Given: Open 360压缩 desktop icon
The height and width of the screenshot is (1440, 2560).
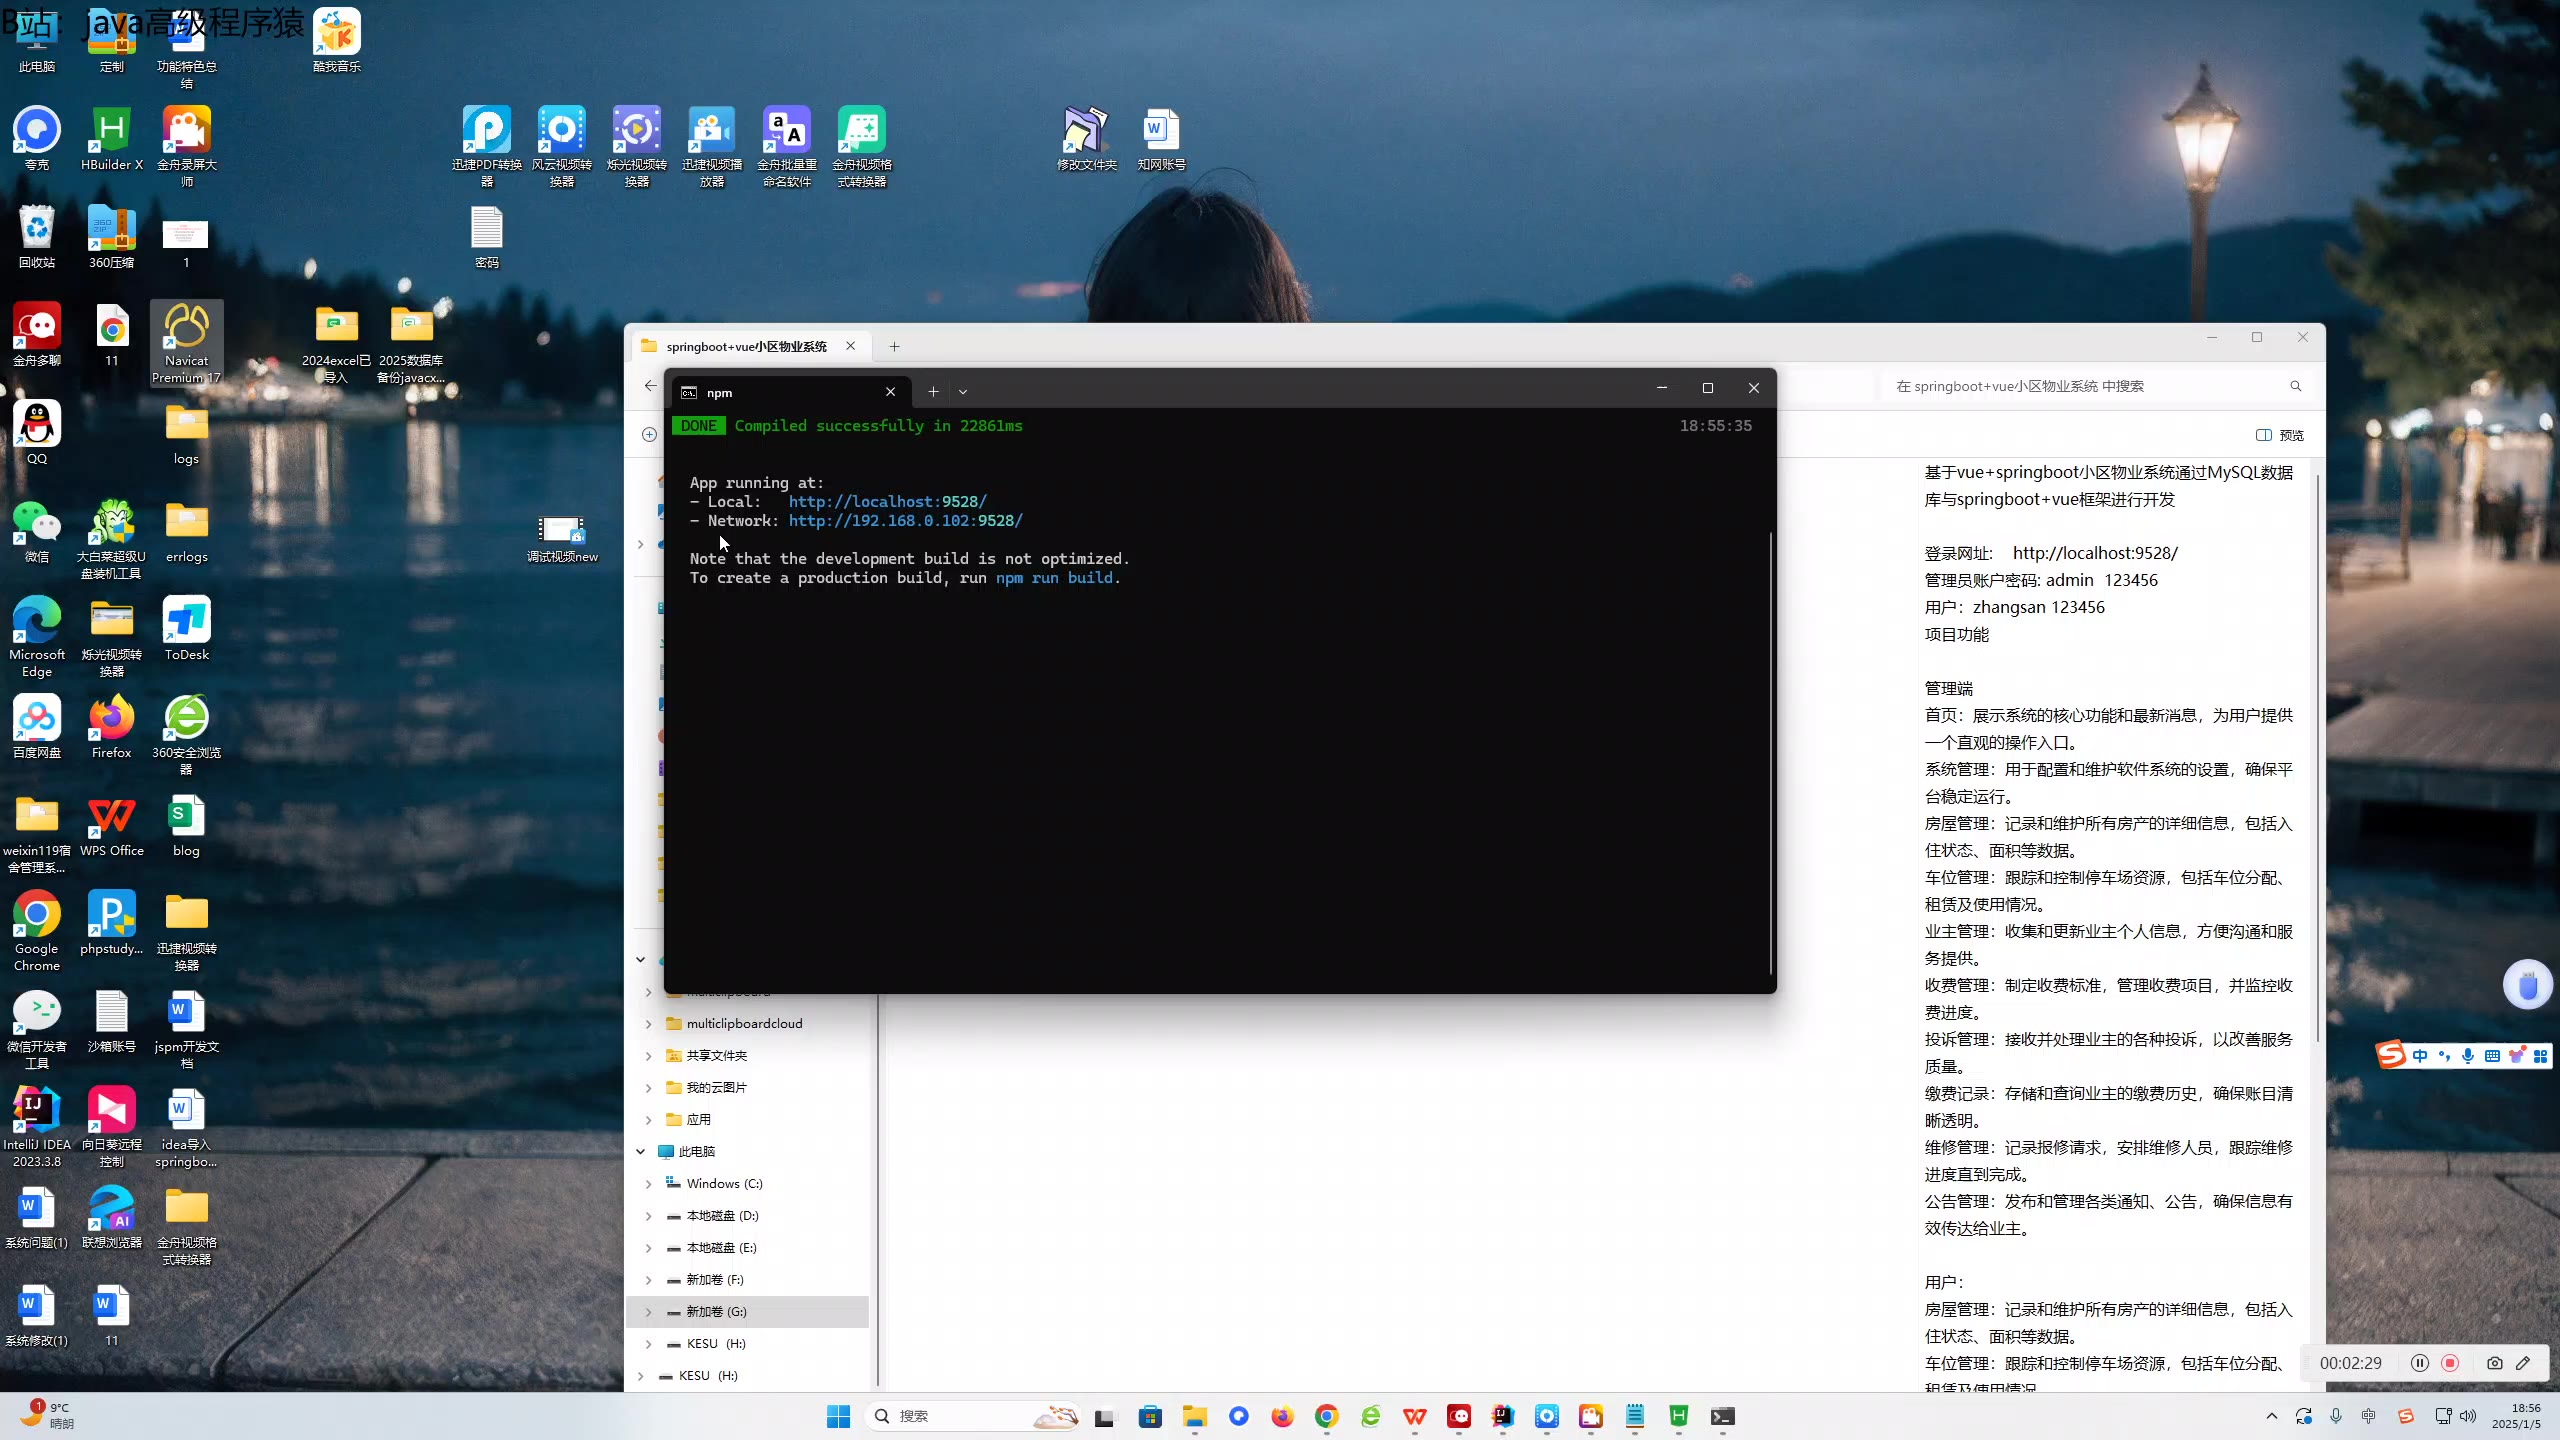Looking at the screenshot, I should [x=111, y=237].
